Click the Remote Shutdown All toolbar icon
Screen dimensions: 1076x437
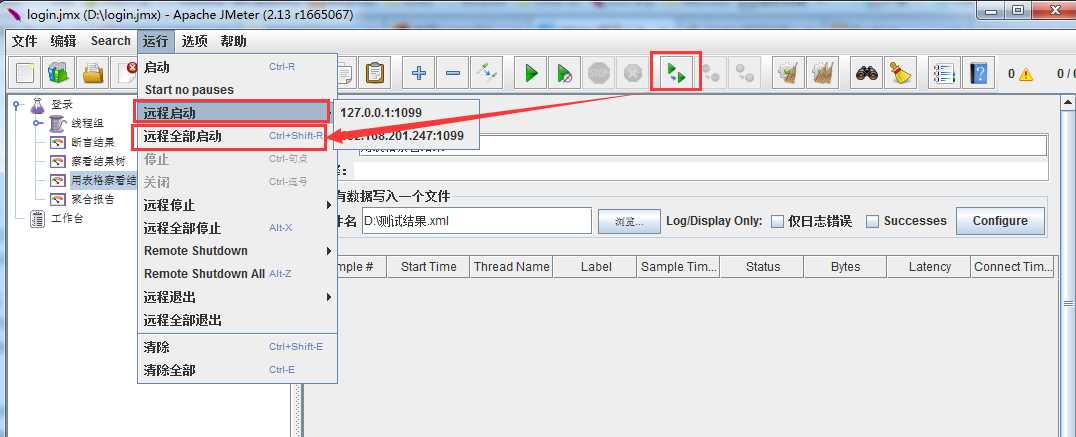tap(745, 72)
